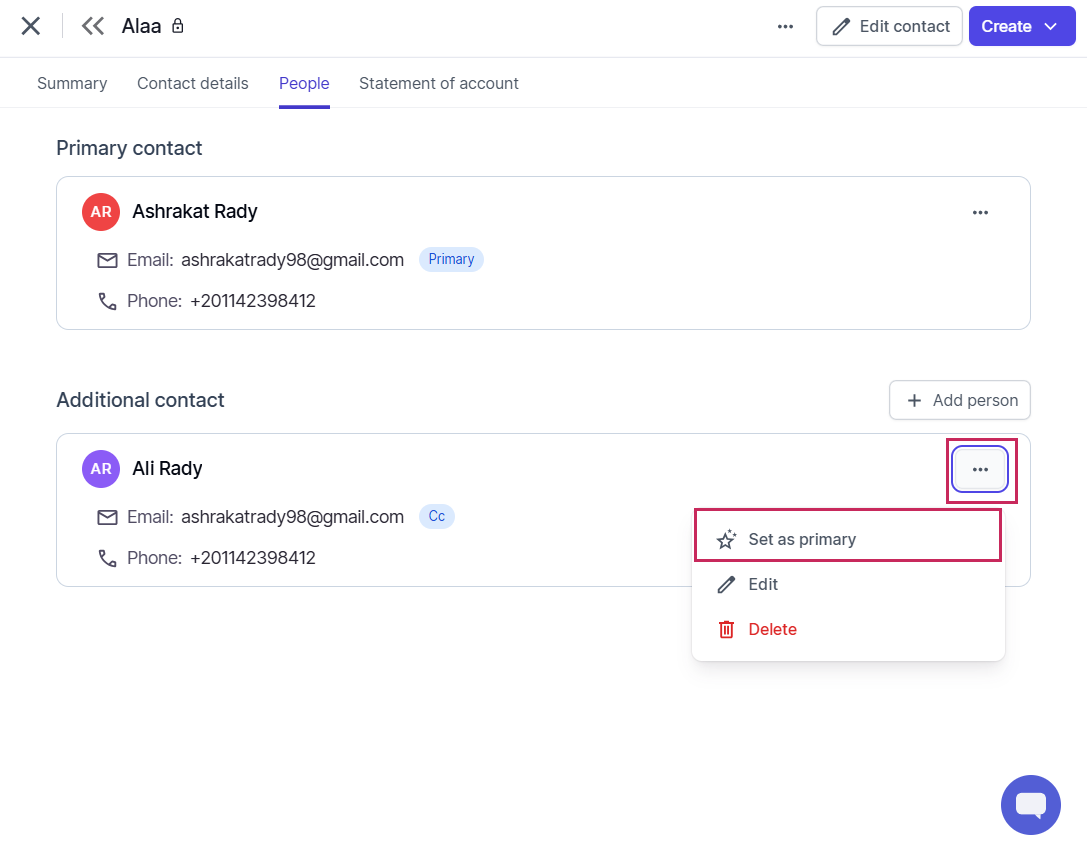Select the People tab
Image resolution: width=1087 pixels, height=857 pixels.
tap(304, 83)
